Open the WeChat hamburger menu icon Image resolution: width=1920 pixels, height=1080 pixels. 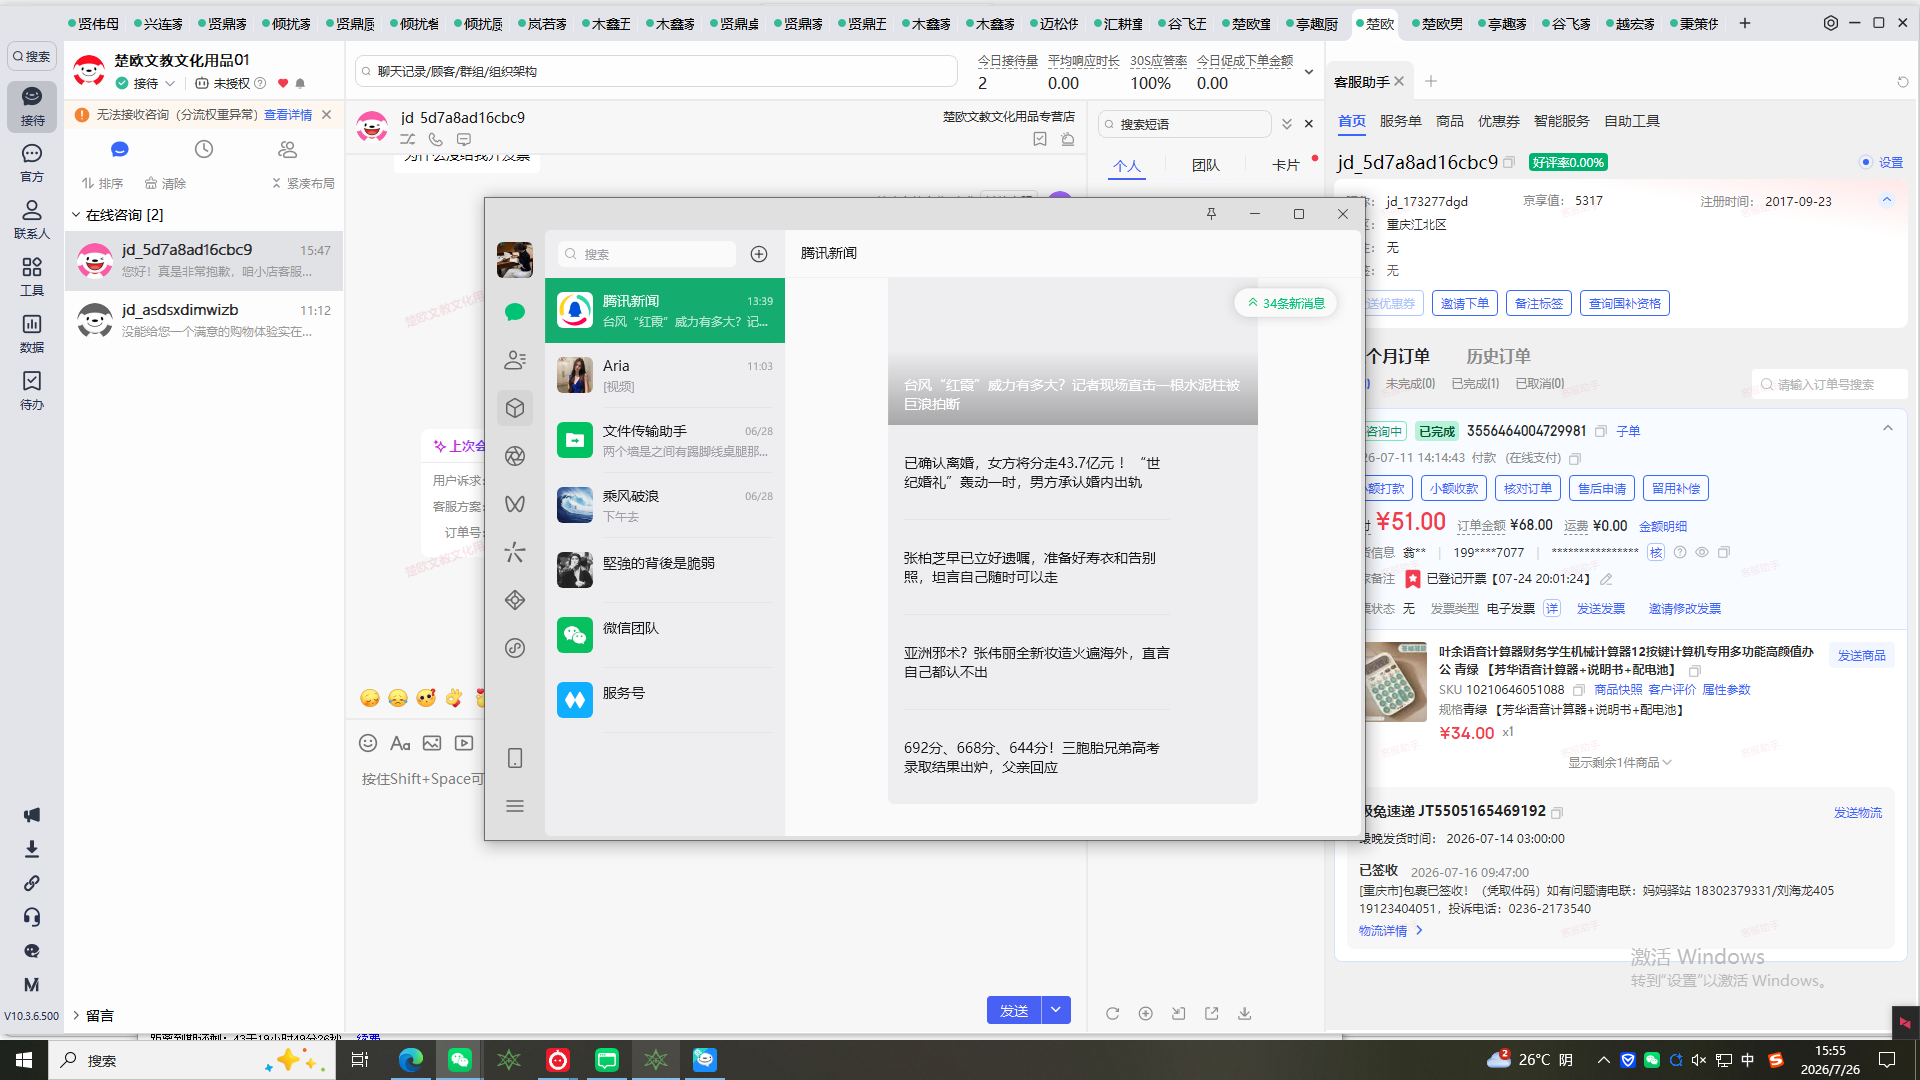(515, 806)
